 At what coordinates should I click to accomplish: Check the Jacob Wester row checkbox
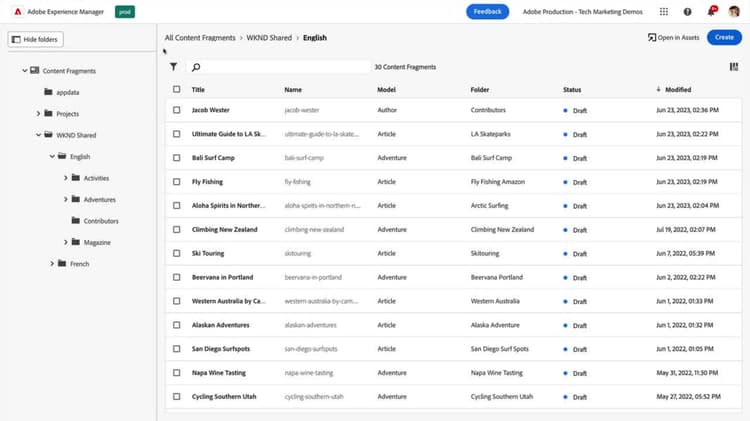(176, 110)
